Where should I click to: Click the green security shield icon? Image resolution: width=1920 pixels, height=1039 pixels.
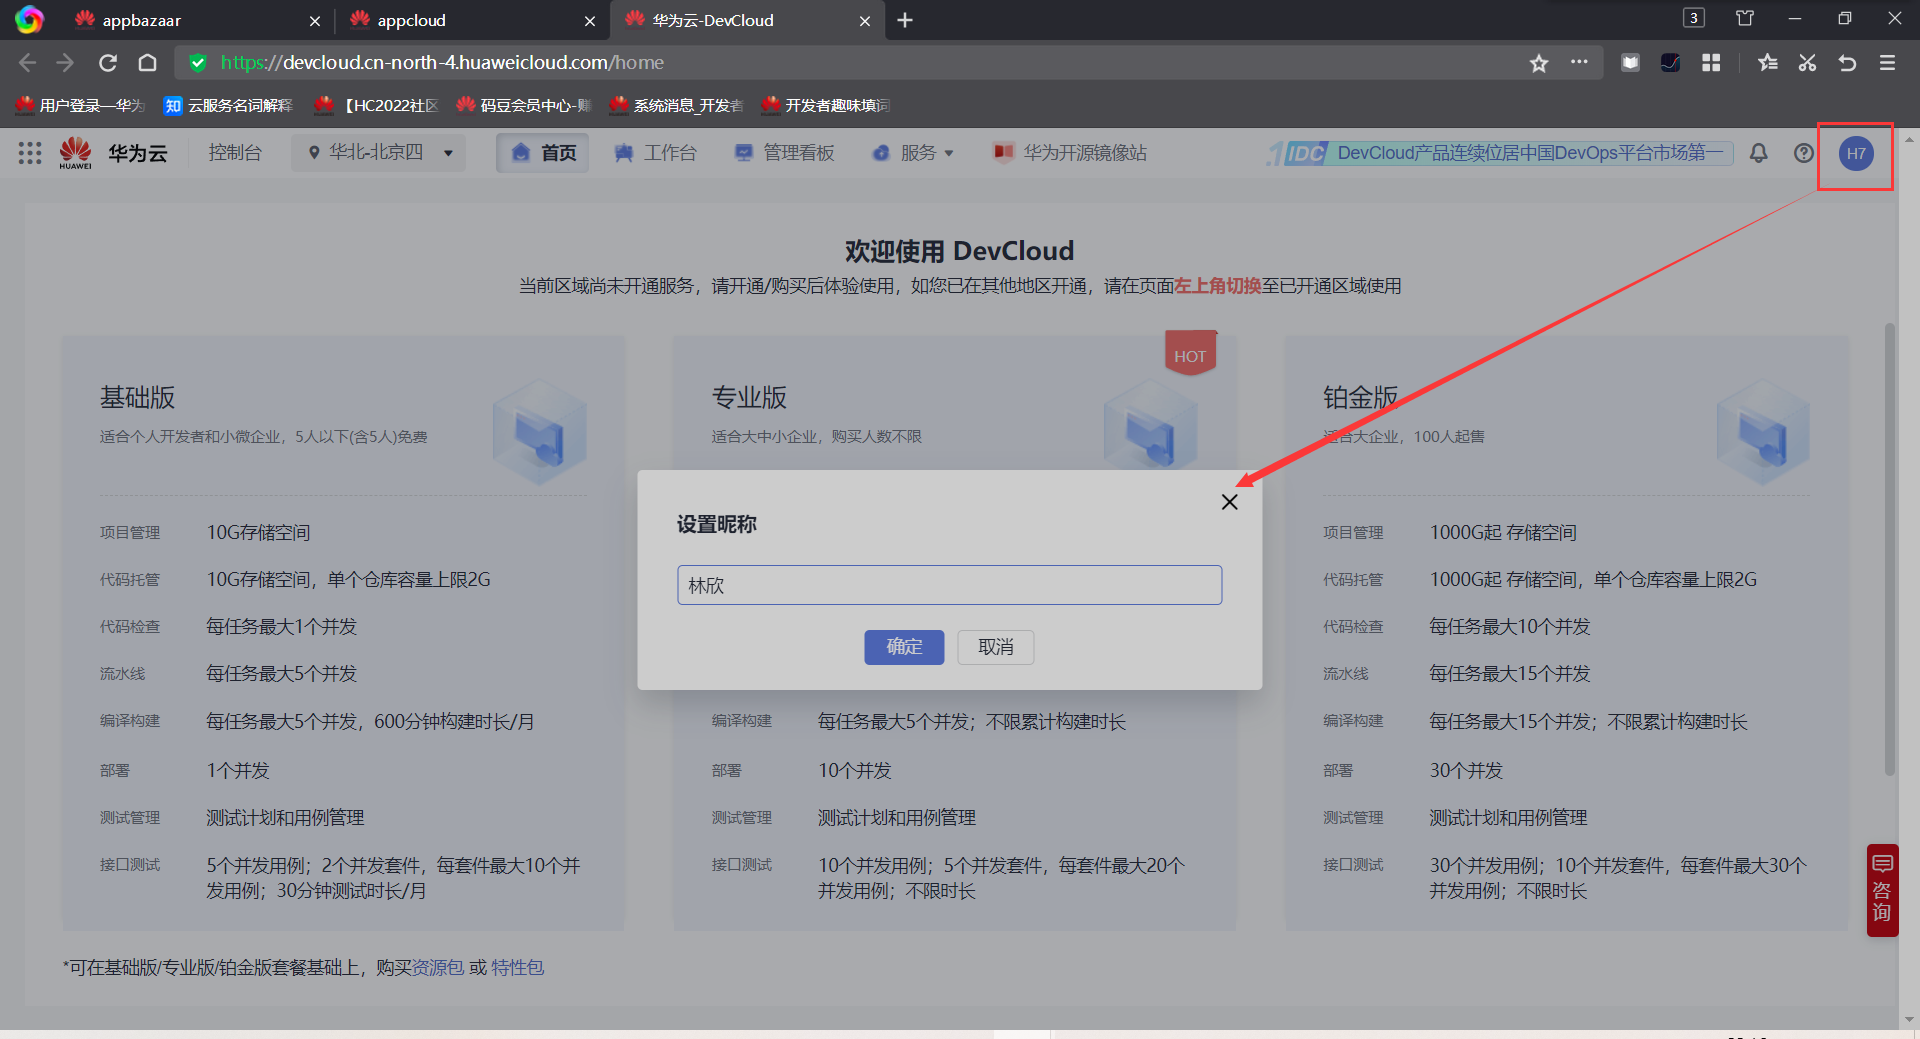coord(198,63)
